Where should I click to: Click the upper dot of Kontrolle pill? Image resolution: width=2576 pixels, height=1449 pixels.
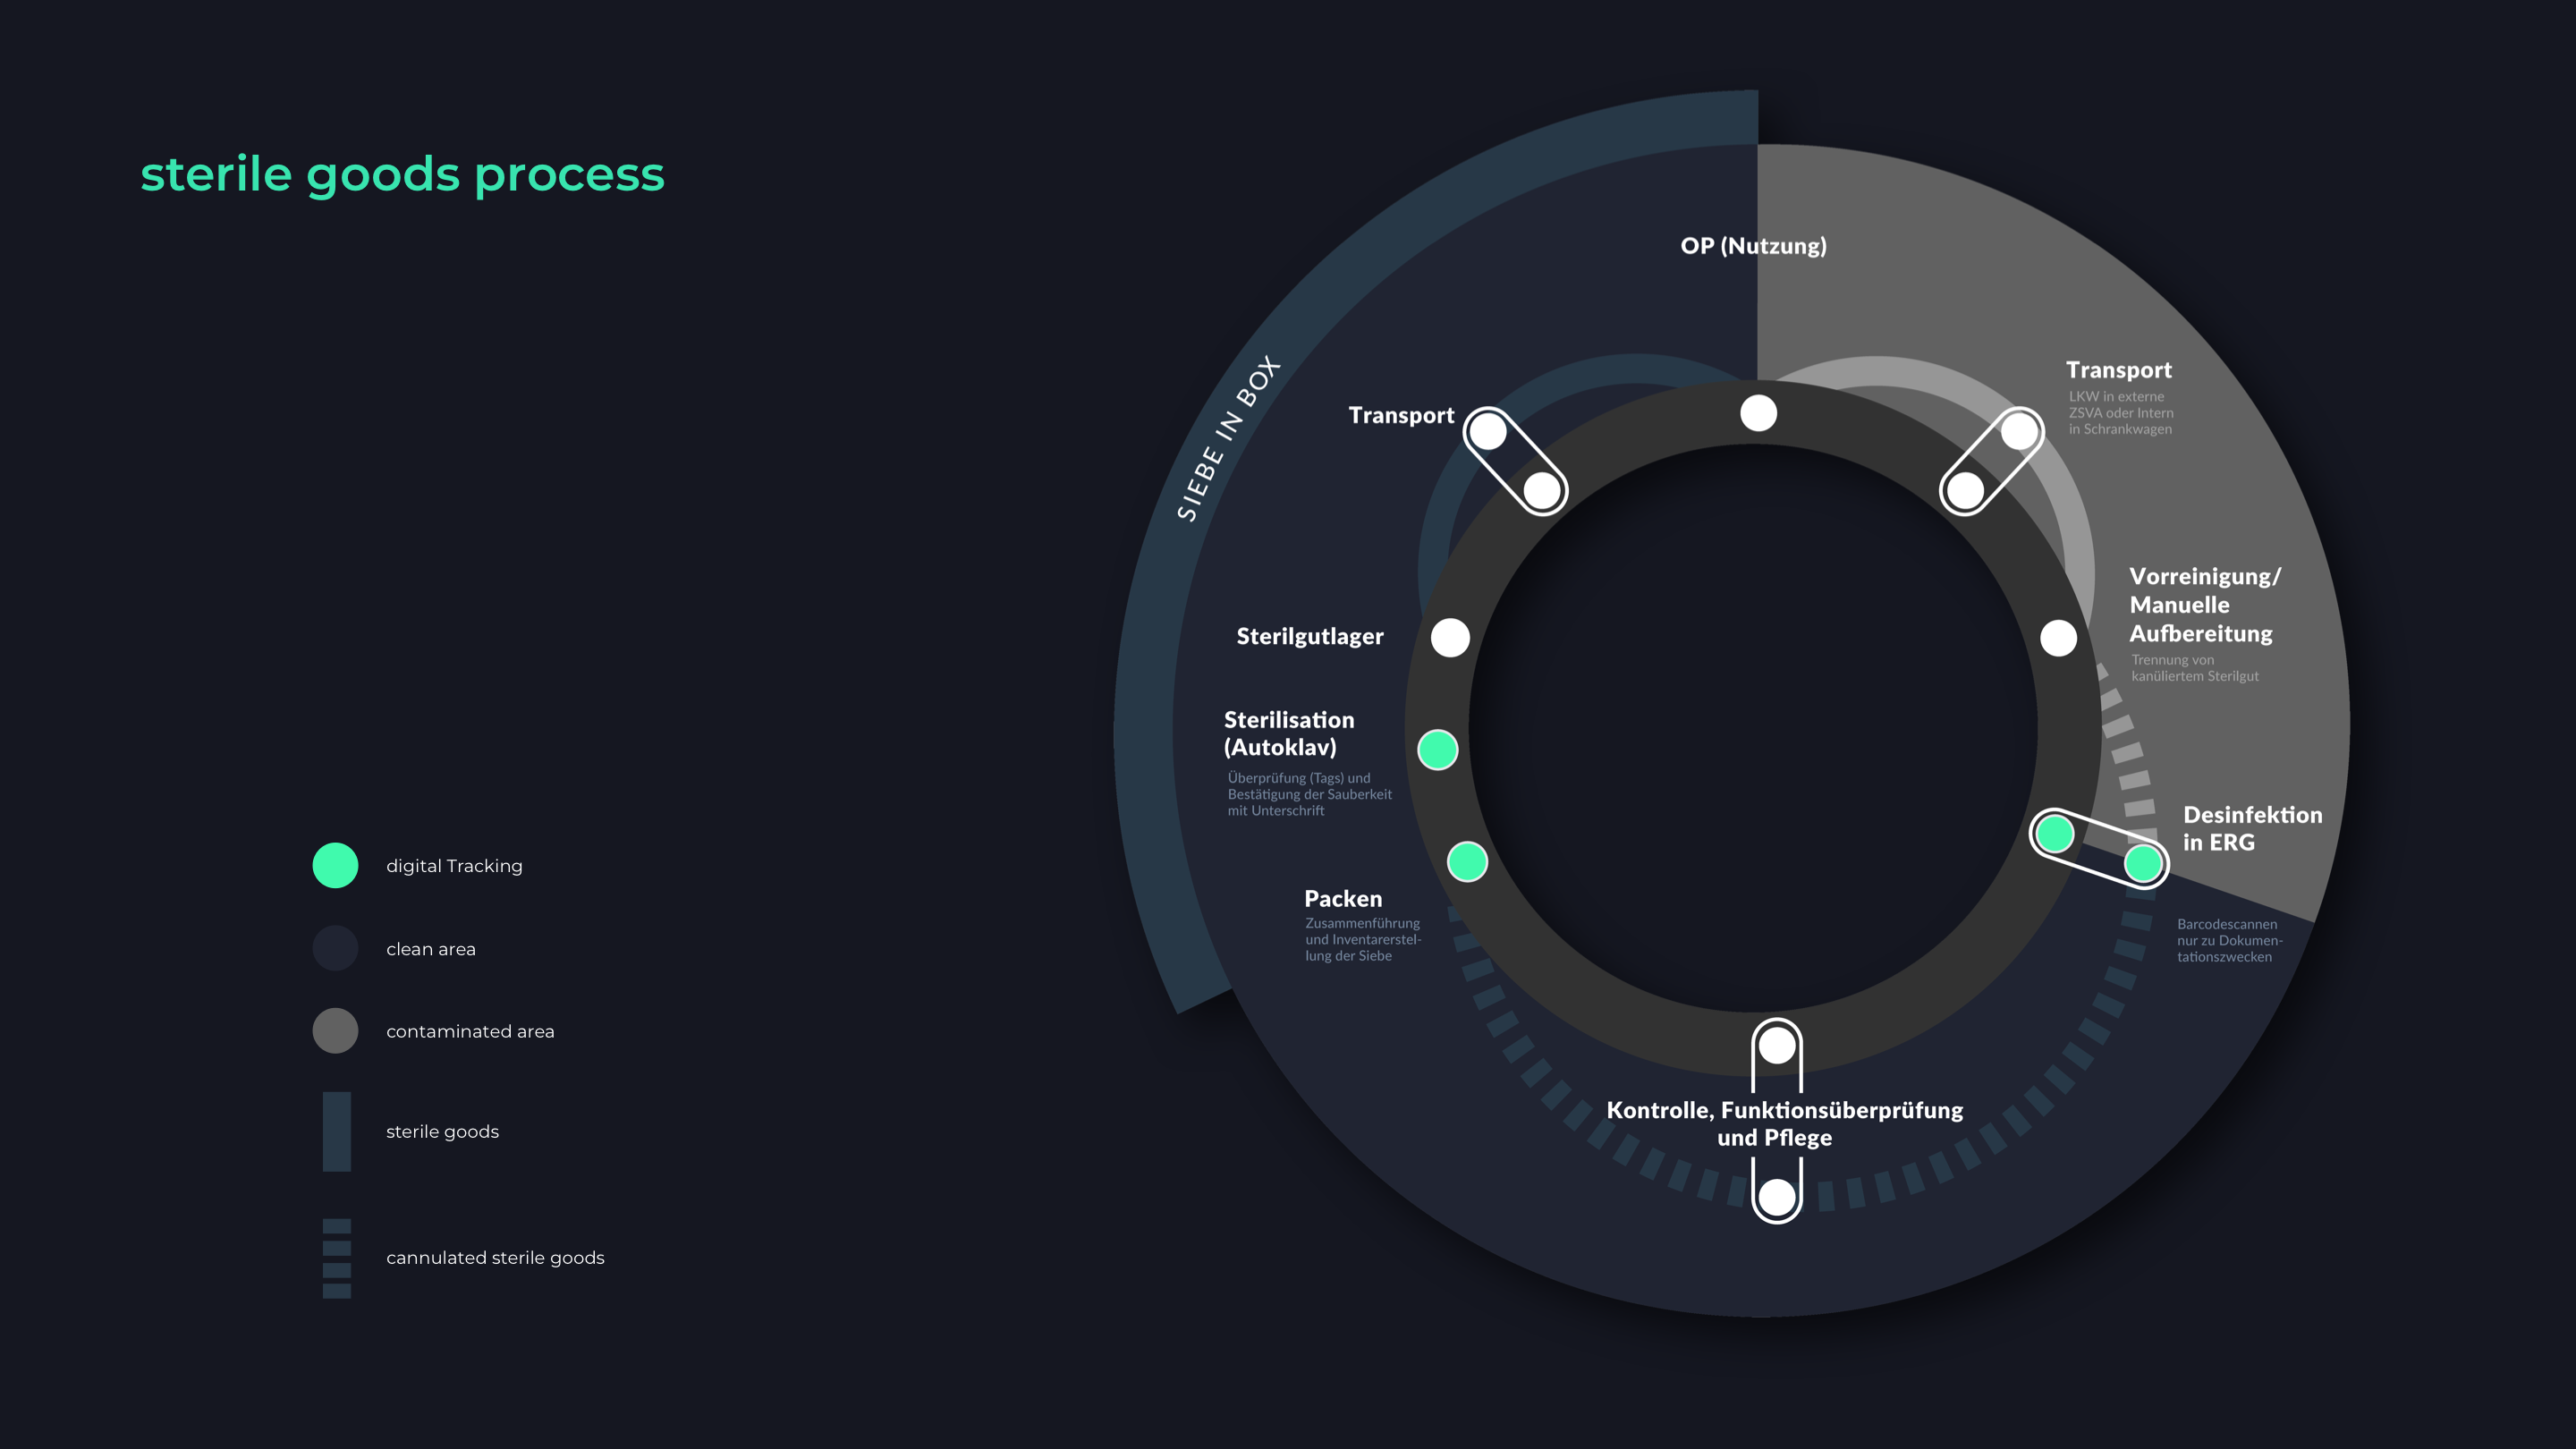coord(1777,1046)
